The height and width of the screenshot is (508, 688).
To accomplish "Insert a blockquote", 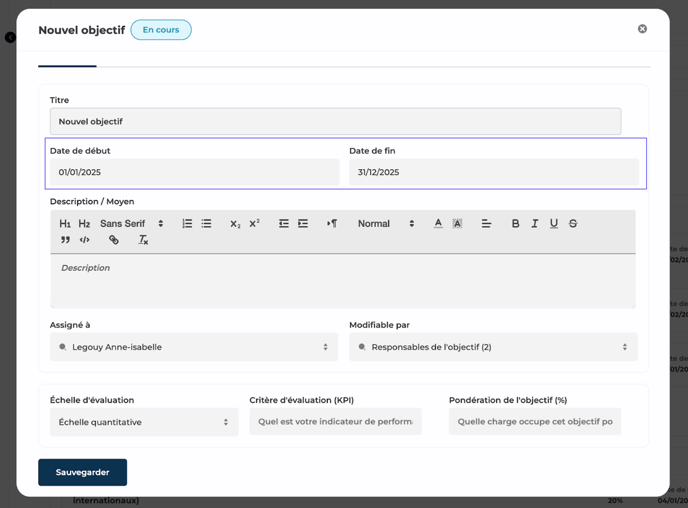I will click(65, 240).
